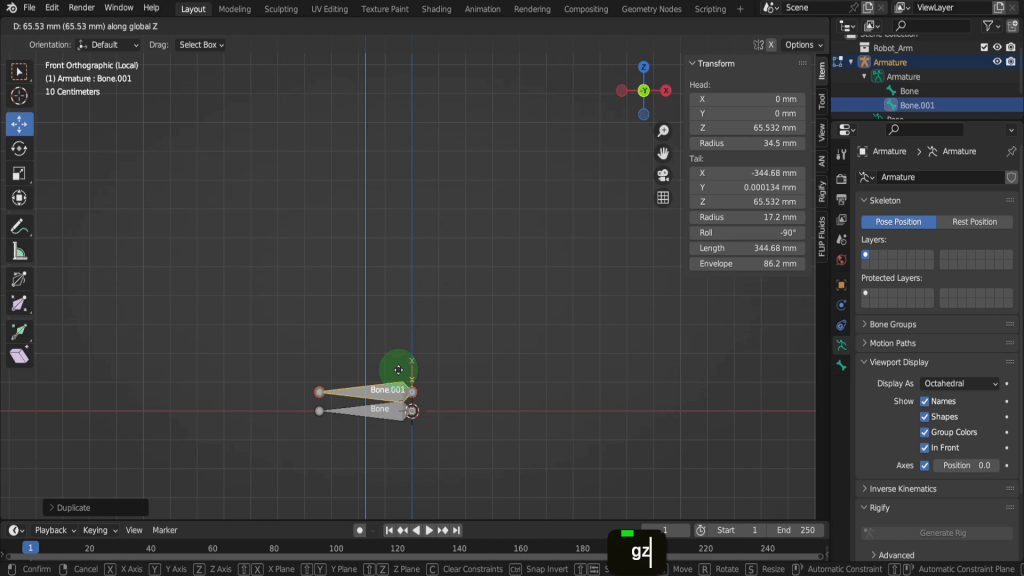Select the Rotate tool in toolbar

pyautogui.click(x=19, y=149)
